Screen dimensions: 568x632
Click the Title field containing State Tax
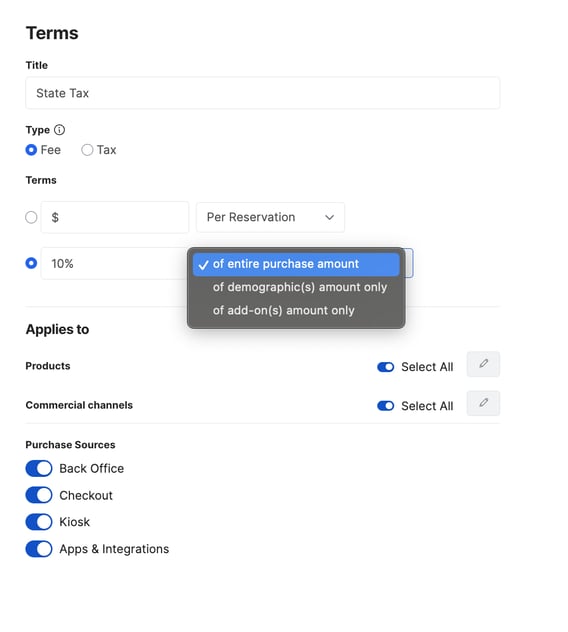click(262, 93)
